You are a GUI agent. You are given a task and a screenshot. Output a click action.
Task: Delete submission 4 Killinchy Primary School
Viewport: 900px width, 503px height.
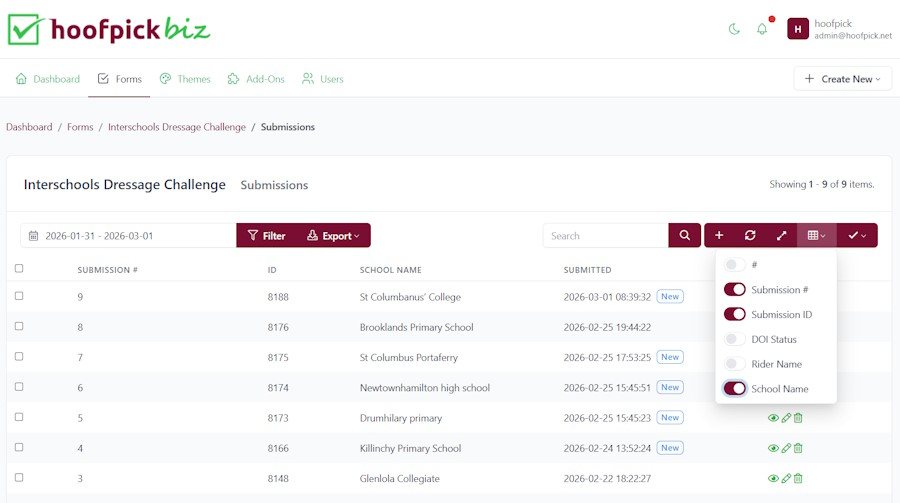pyautogui.click(x=798, y=448)
